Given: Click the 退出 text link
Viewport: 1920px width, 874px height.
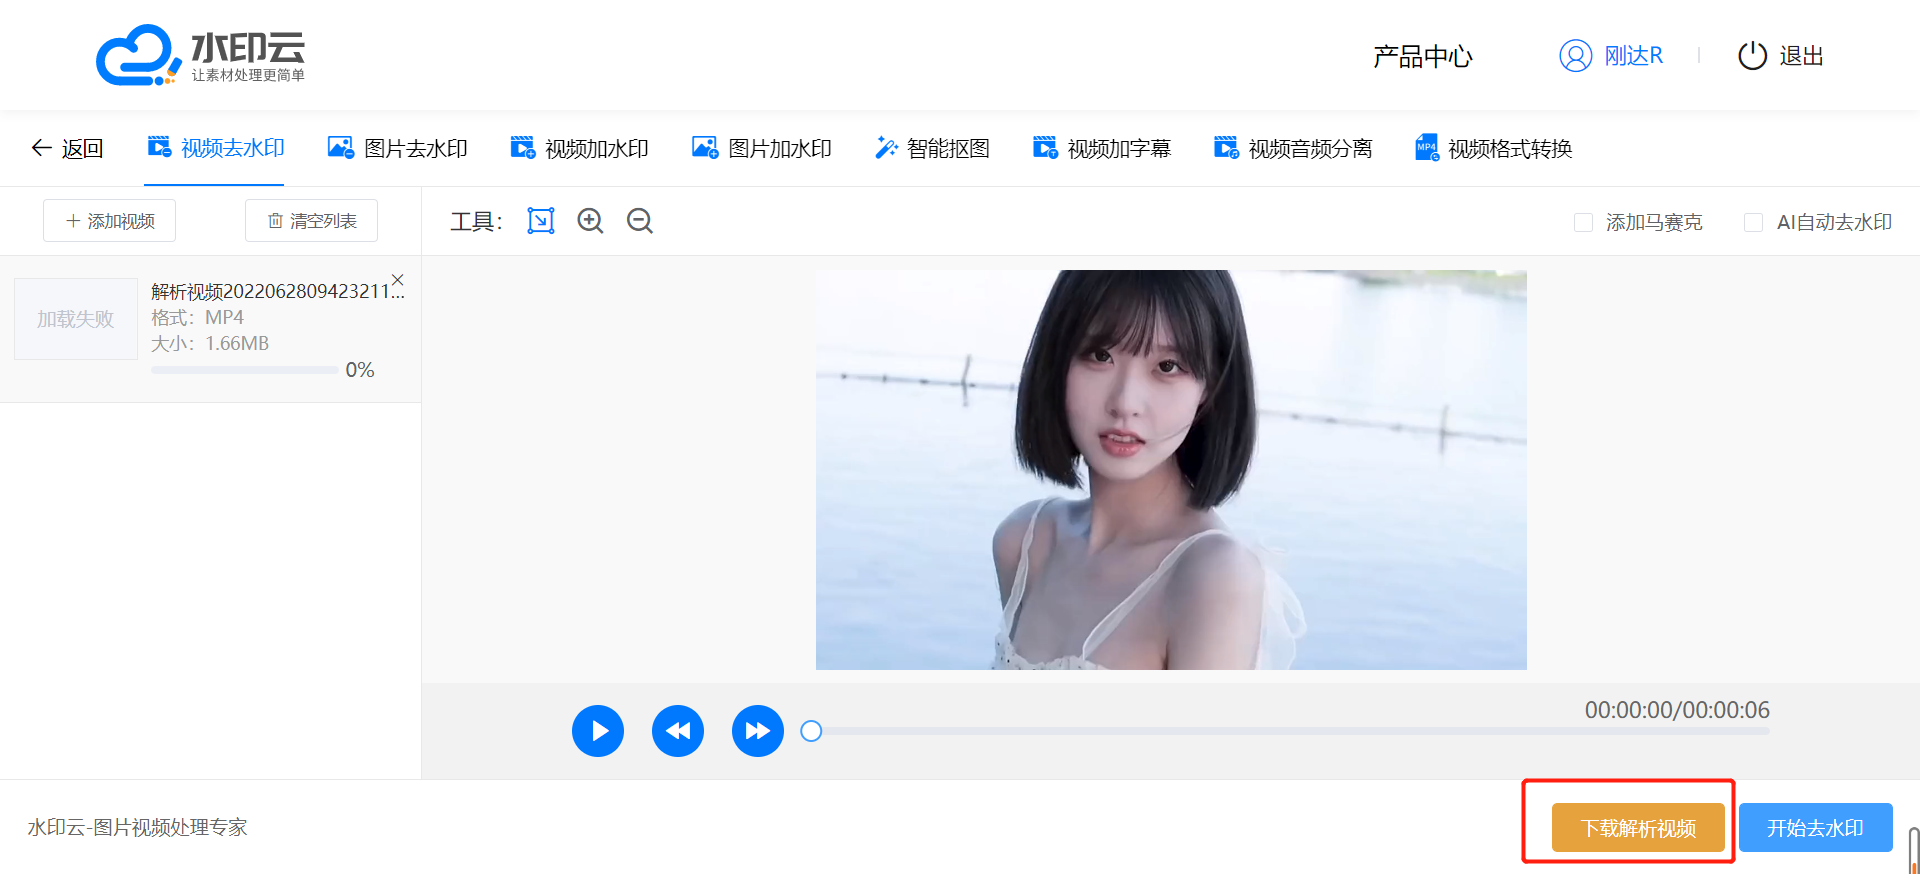Looking at the screenshot, I should click(1801, 56).
